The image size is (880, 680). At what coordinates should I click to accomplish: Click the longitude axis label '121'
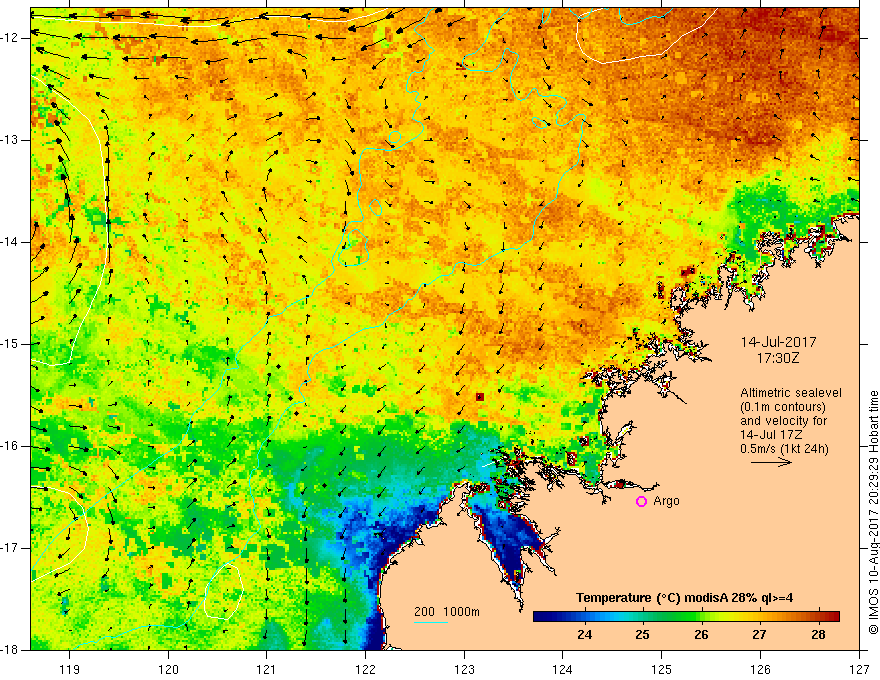point(267,669)
